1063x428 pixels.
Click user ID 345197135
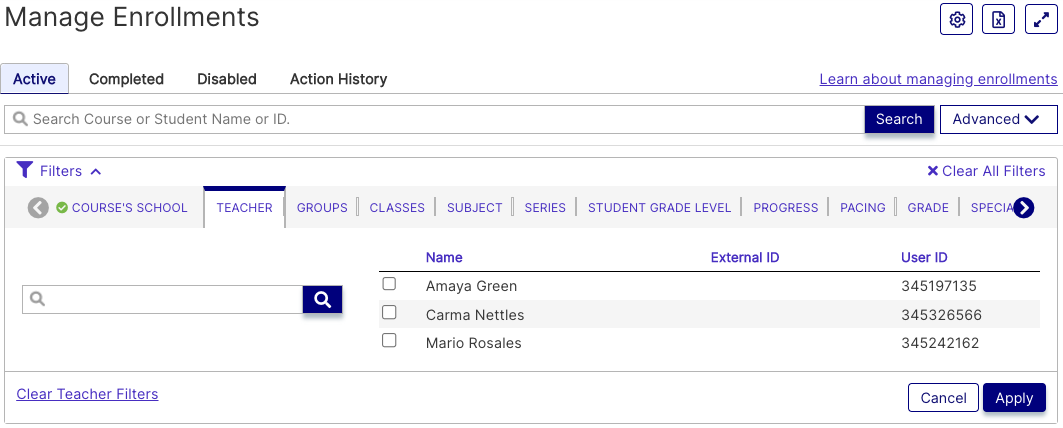pyautogui.click(x=939, y=286)
